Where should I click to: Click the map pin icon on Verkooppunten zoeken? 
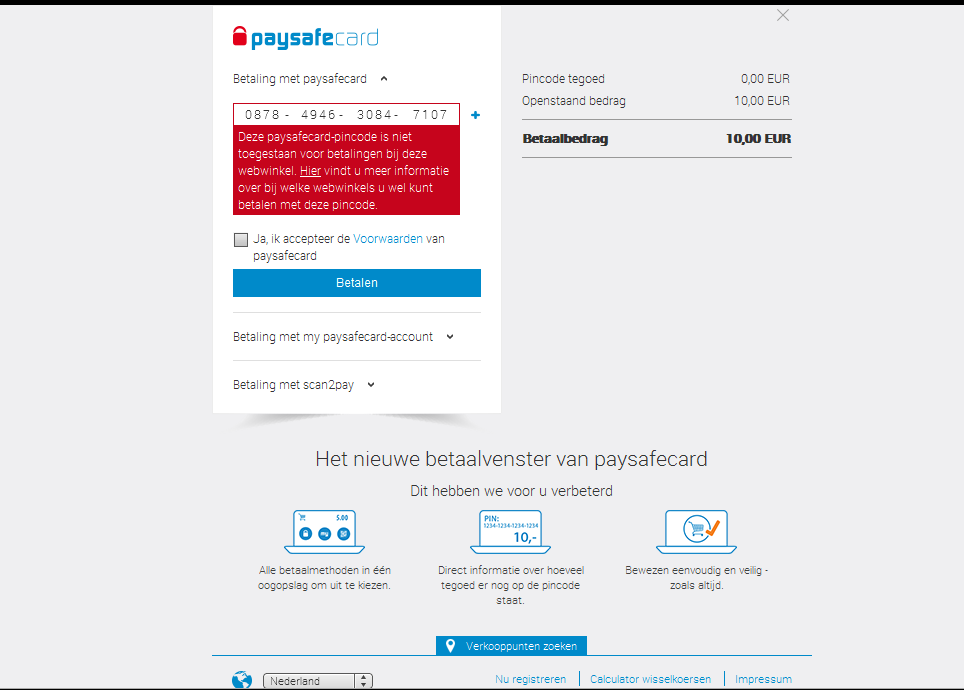click(x=450, y=646)
